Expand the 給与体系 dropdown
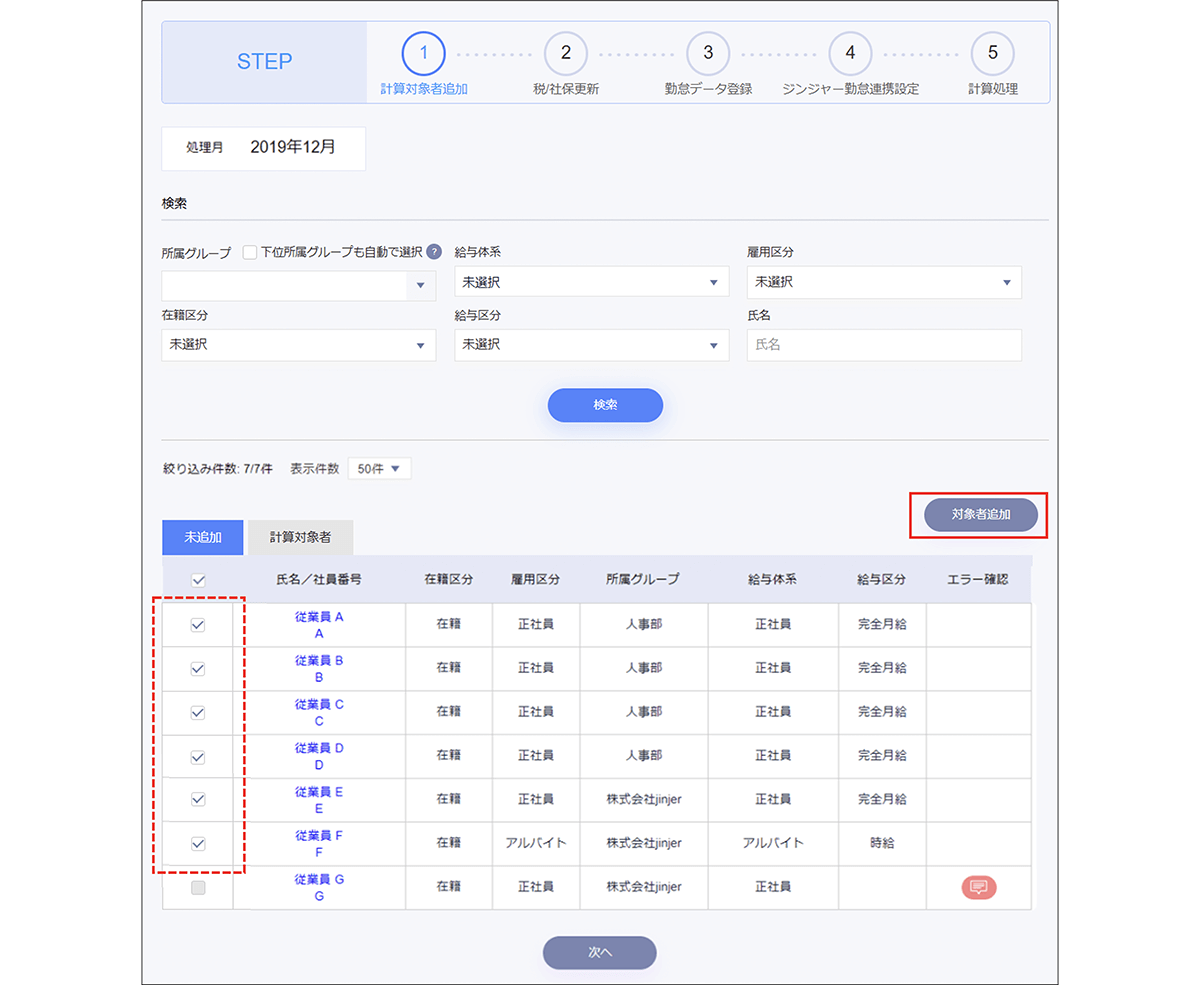Viewport: 1200px width, 985px height. [x=591, y=282]
